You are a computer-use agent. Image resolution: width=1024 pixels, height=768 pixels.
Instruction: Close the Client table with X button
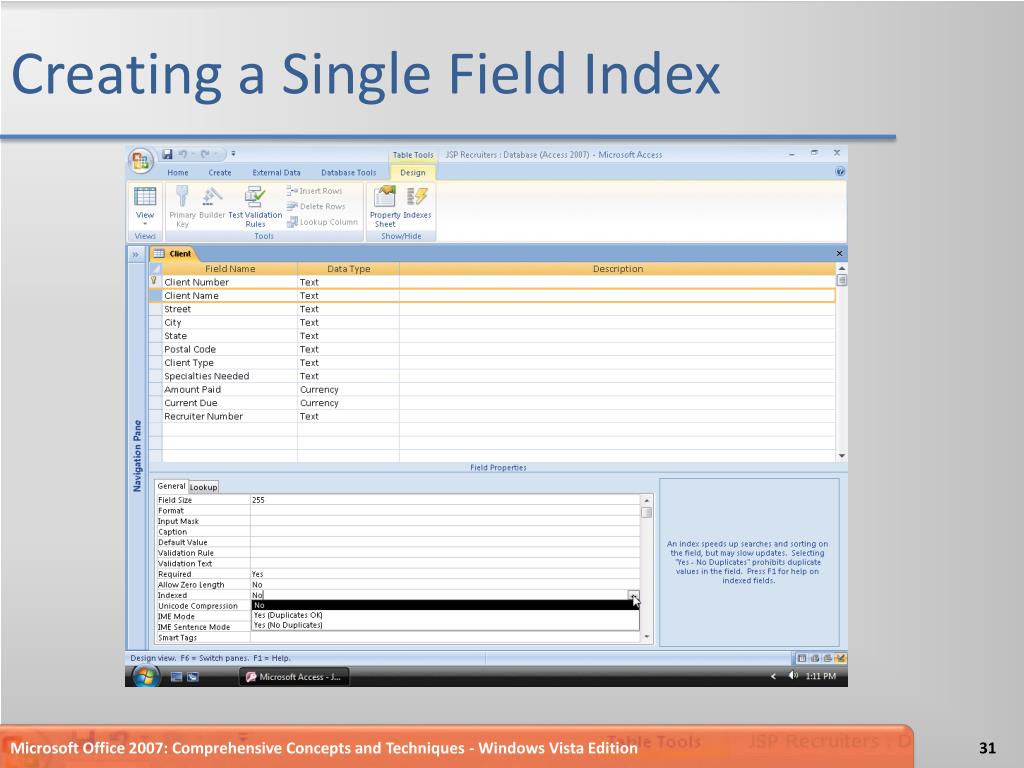point(839,253)
